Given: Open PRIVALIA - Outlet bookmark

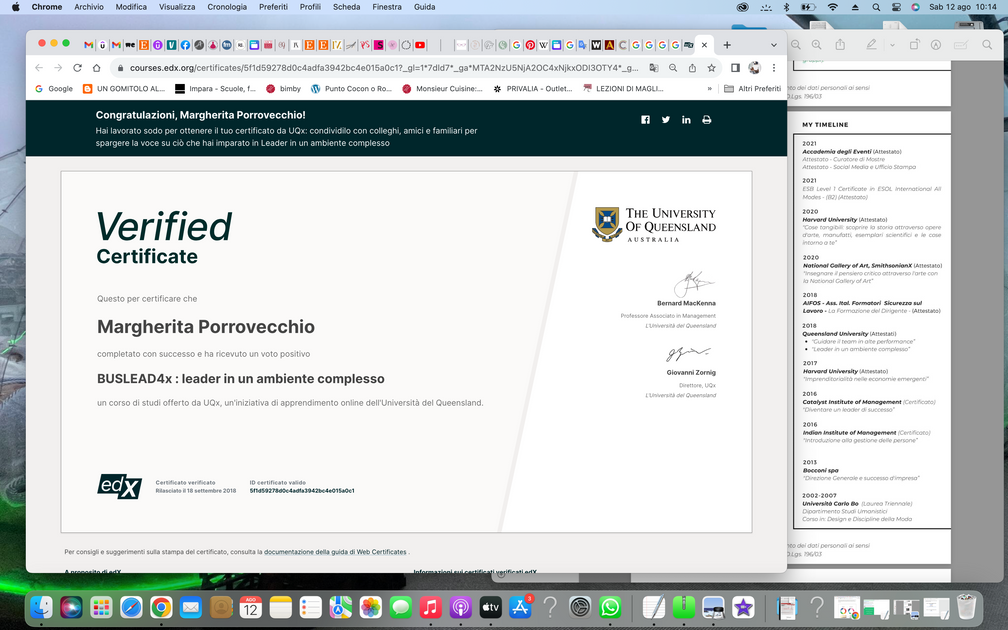Looking at the screenshot, I should tap(532, 89).
